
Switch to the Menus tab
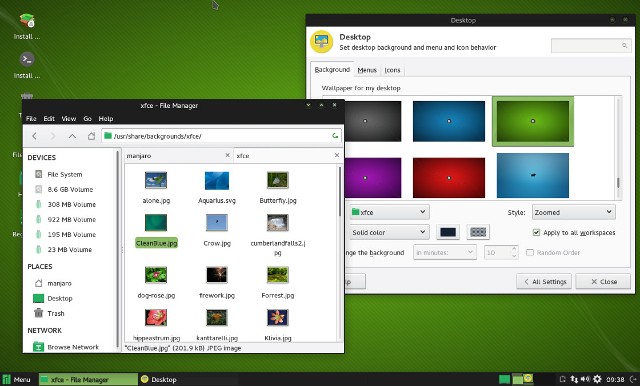coord(367,70)
